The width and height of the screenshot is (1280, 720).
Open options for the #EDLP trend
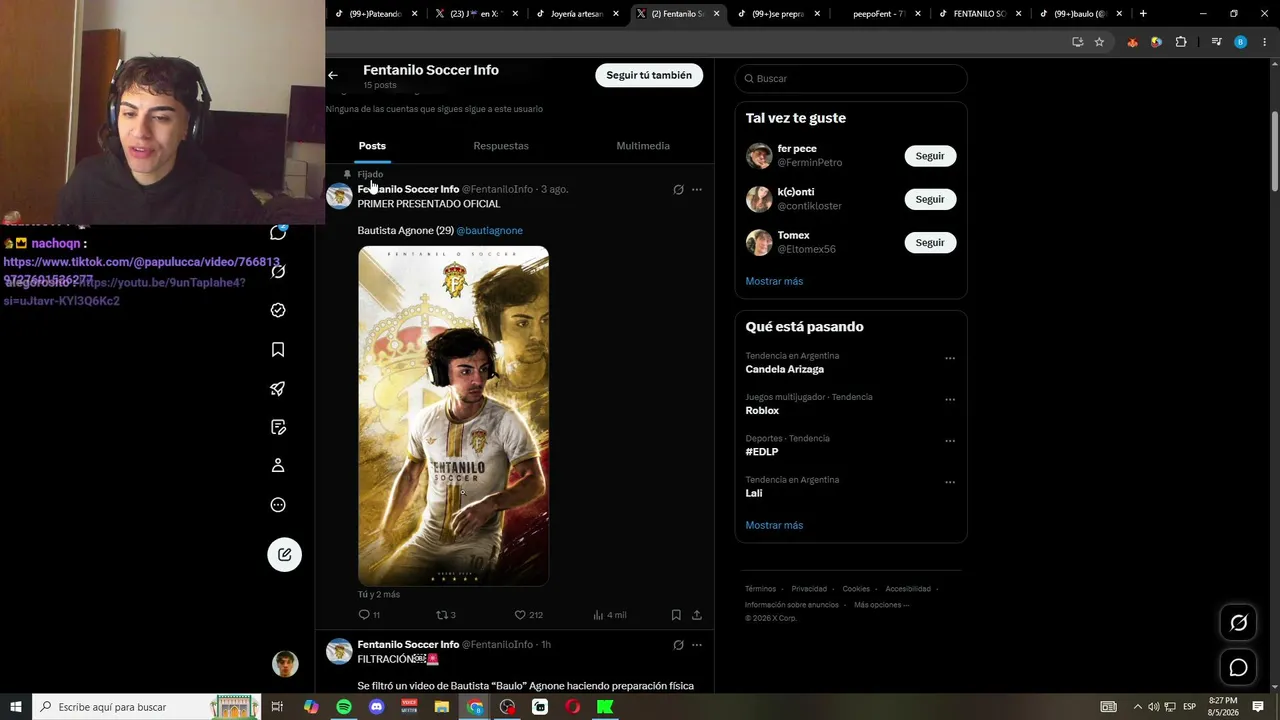950,441
